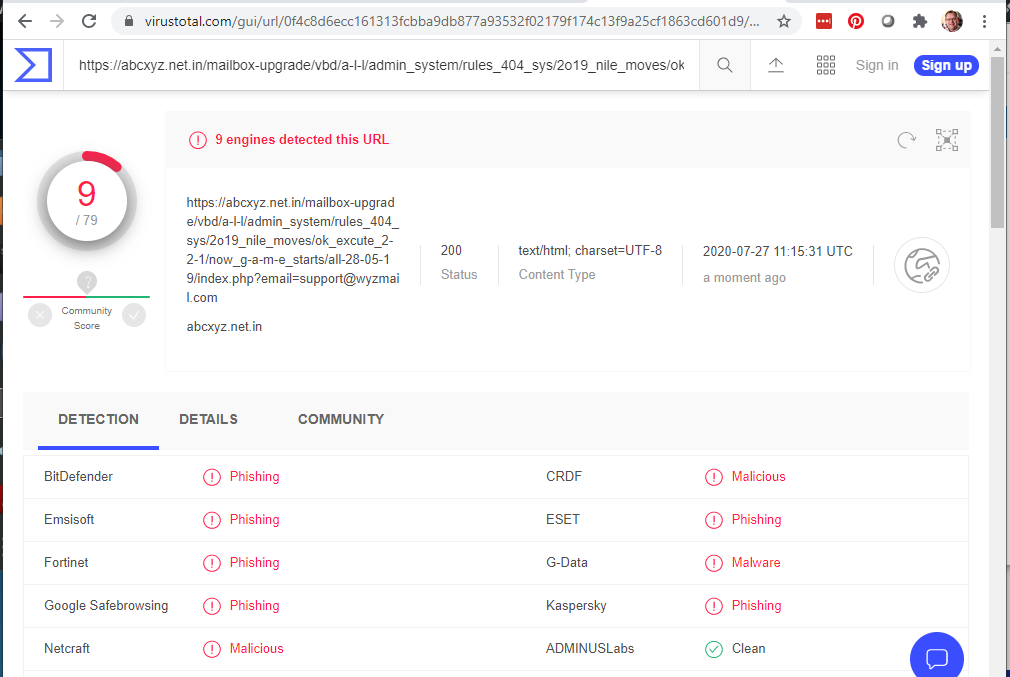
Task: Open the apps grid menu icon
Action: coord(826,65)
